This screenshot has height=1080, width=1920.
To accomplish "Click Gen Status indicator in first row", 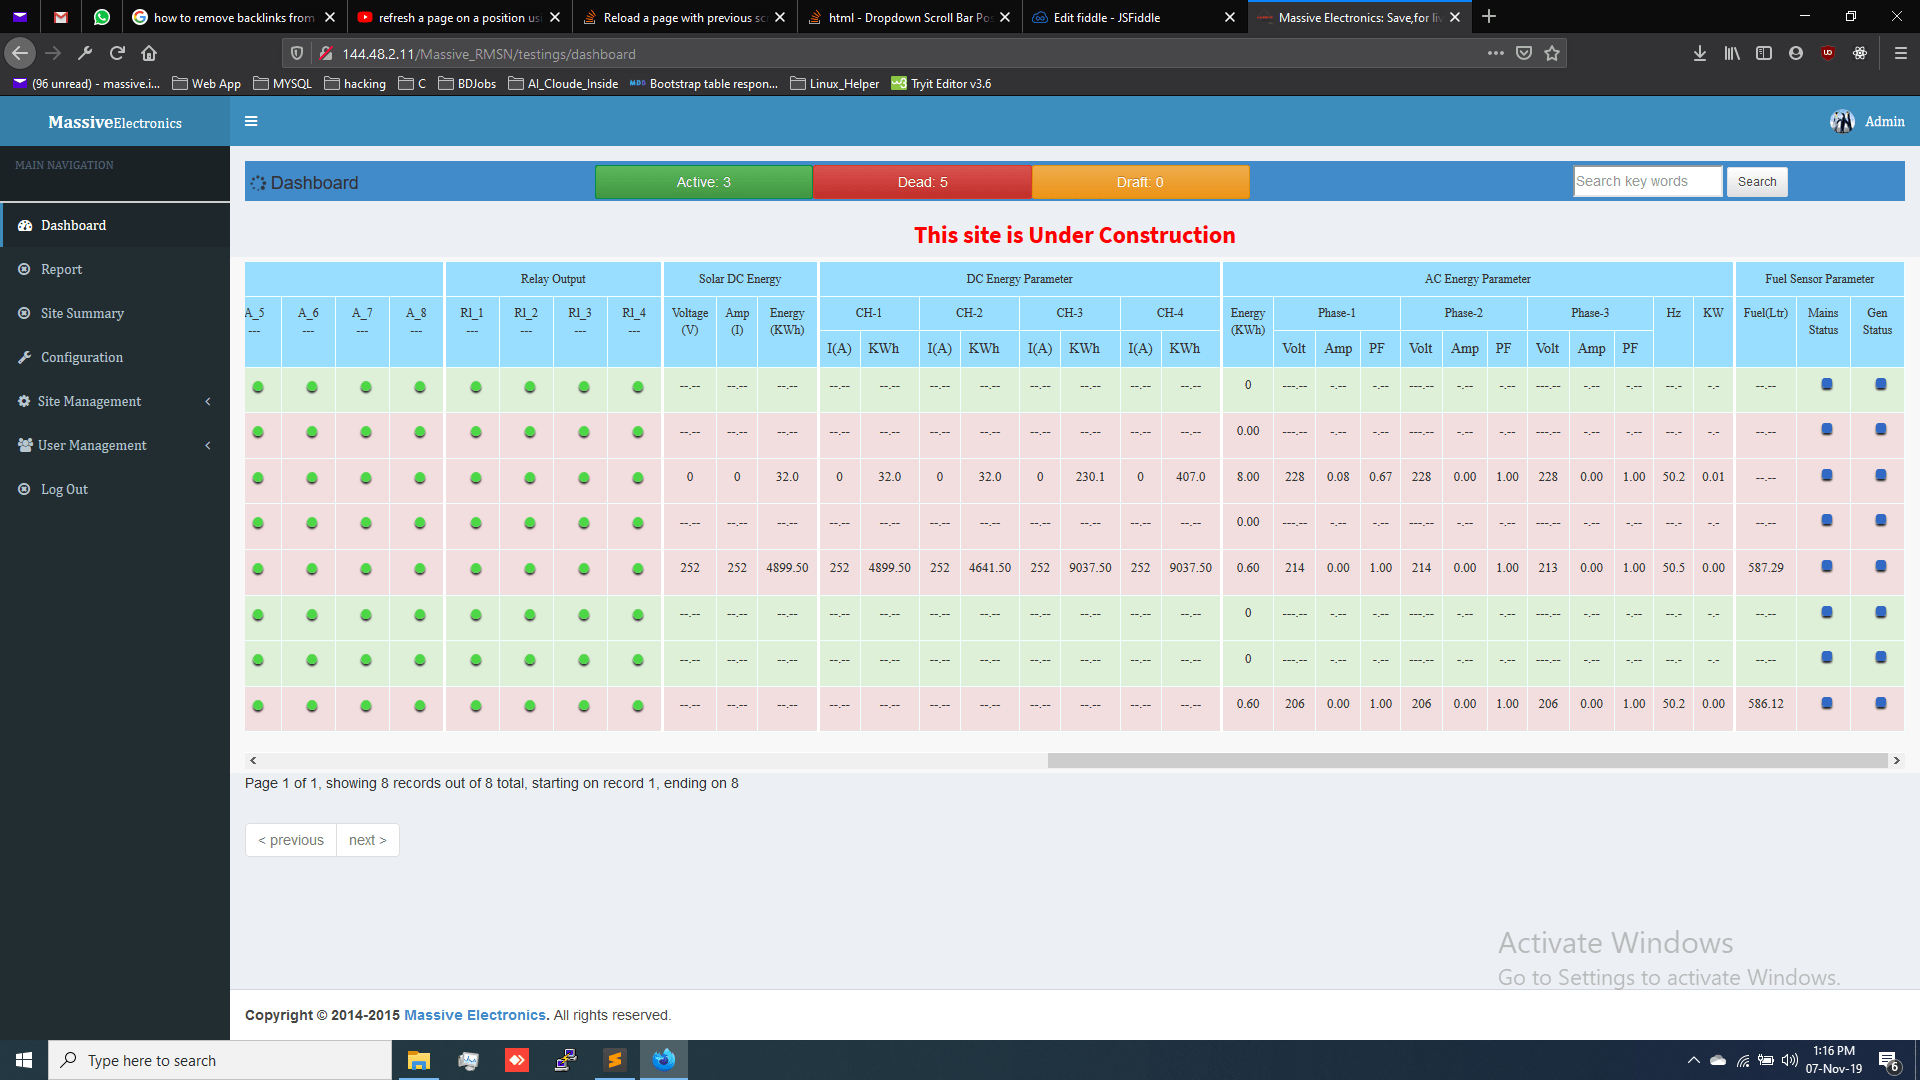I will [1880, 384].
